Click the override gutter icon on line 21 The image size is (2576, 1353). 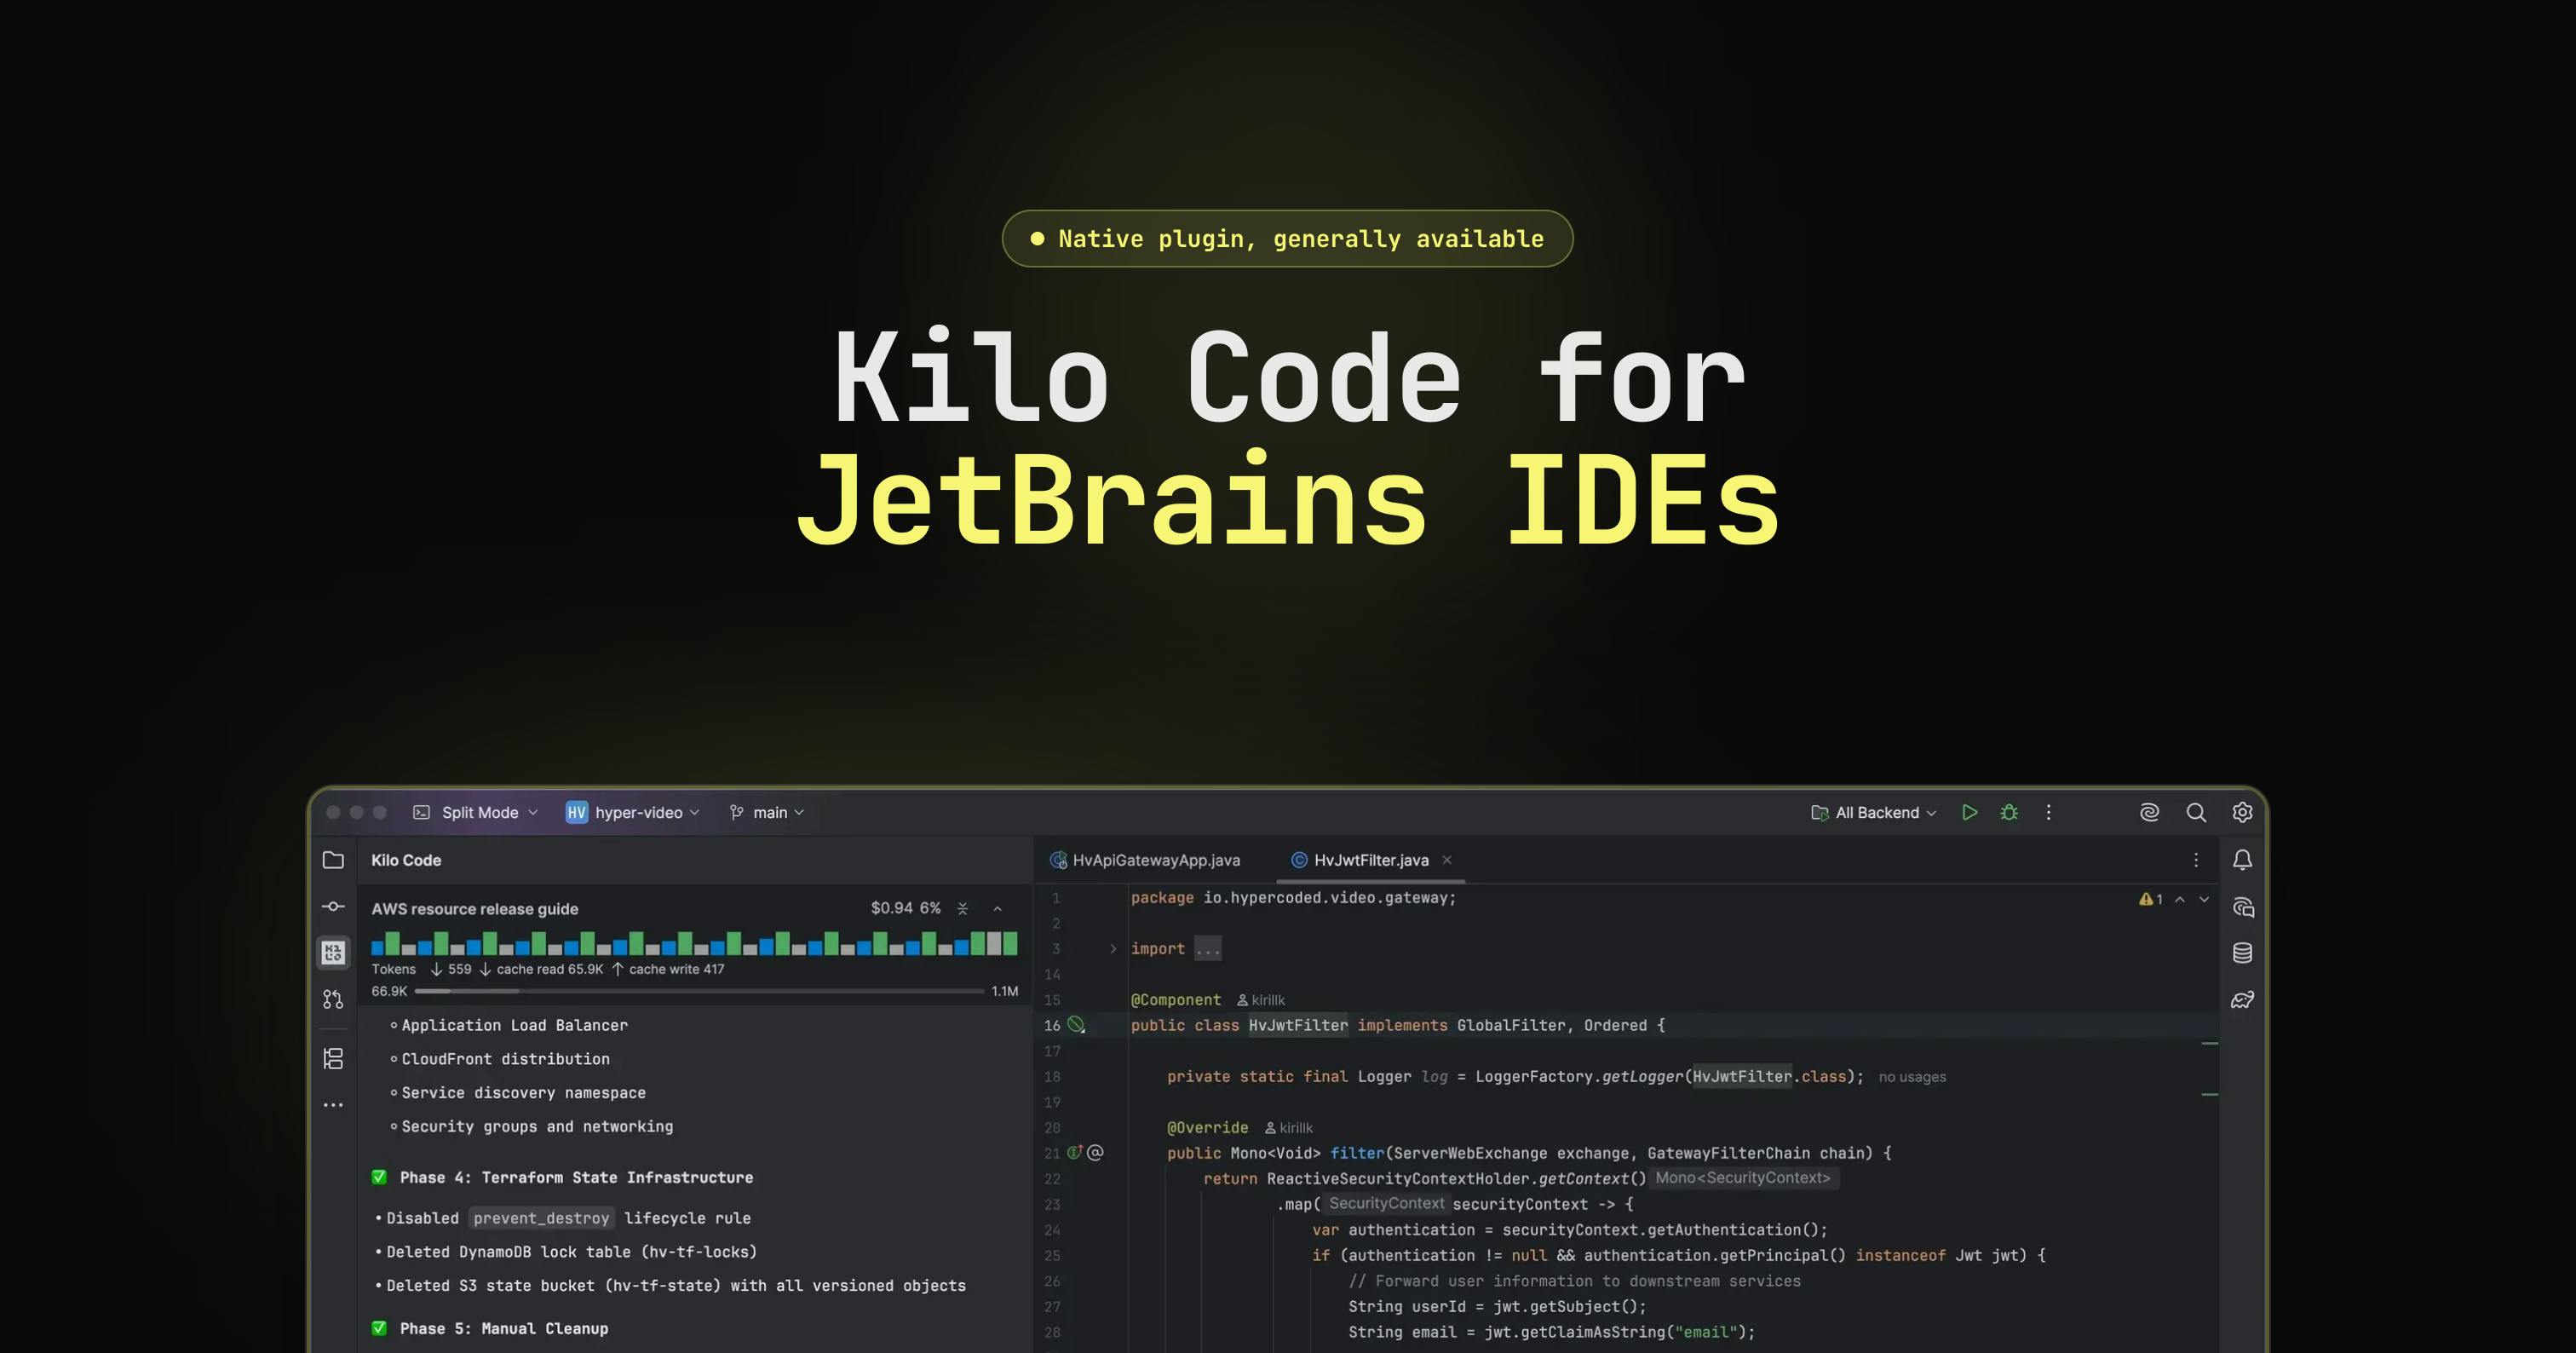click(1075, 1152)
